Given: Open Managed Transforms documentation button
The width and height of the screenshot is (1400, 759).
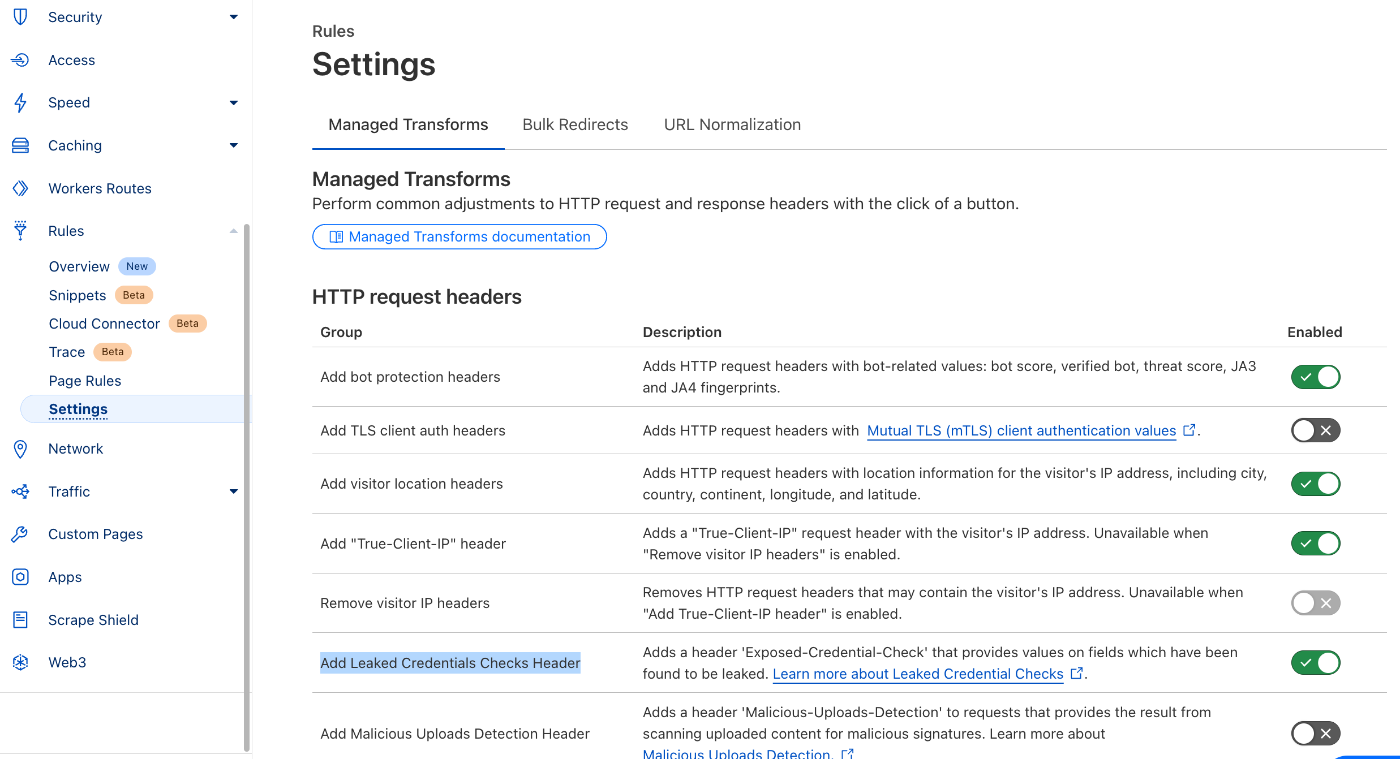Looking at the screenshot, I should [459, 237].
